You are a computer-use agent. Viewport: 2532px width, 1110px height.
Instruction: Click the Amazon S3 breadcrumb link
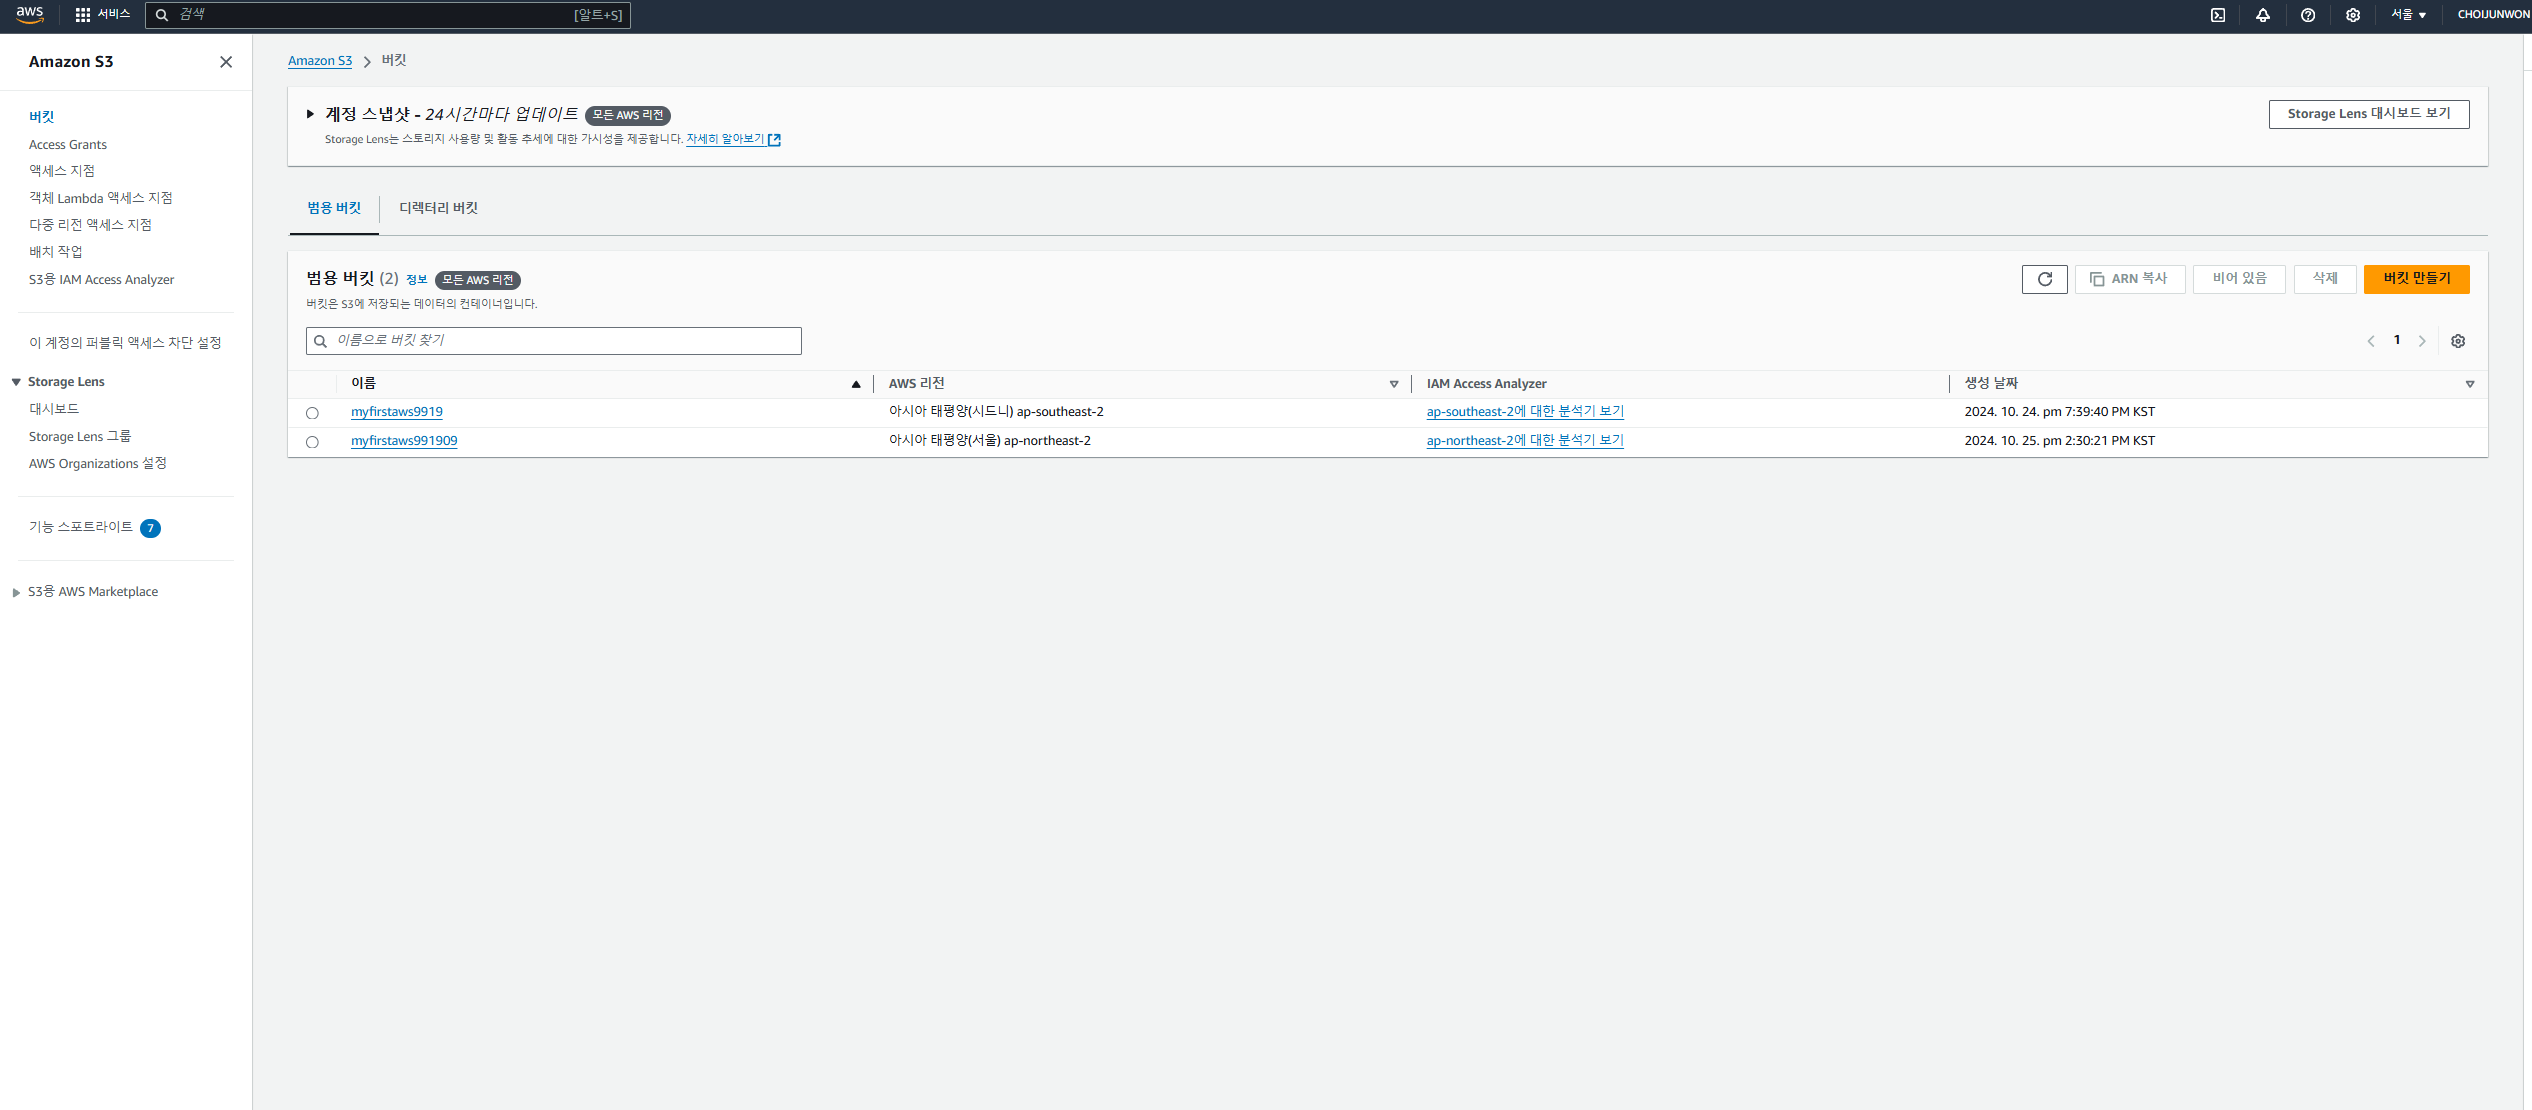[x=320, y=61]
